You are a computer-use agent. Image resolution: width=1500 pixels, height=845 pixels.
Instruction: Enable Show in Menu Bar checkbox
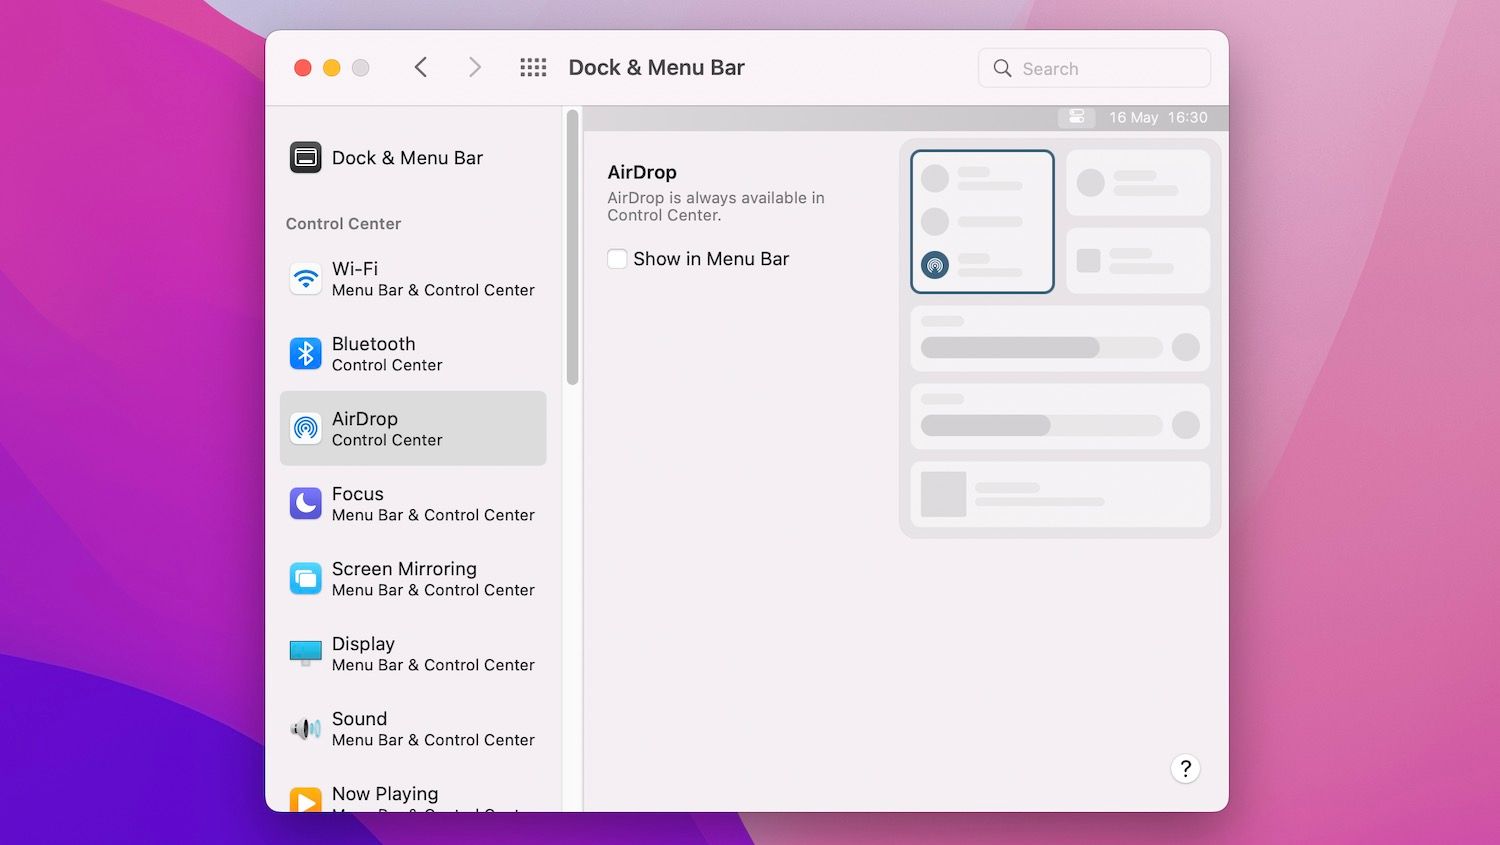[617, 258]
